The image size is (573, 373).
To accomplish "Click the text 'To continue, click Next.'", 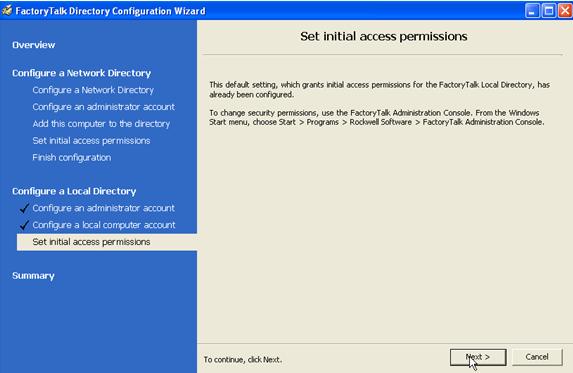I will pos(243,359).
